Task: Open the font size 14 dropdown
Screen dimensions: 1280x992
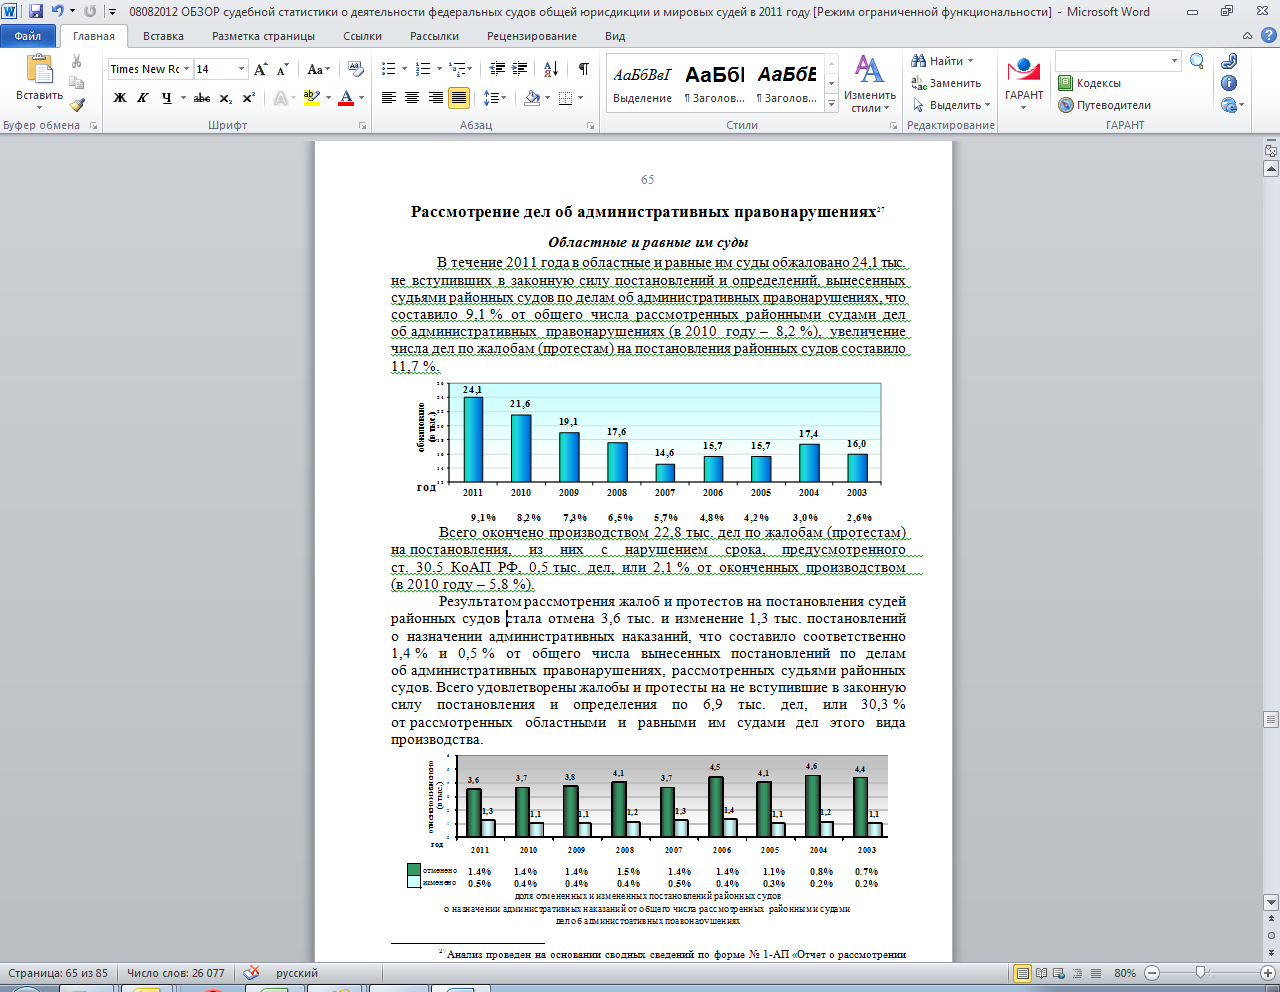Action: click(242, 69)
